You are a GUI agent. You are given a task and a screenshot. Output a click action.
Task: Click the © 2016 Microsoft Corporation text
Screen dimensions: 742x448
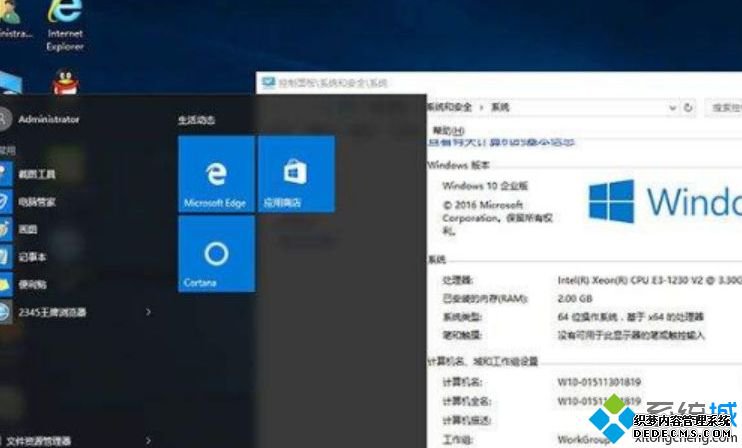(497, 218)
